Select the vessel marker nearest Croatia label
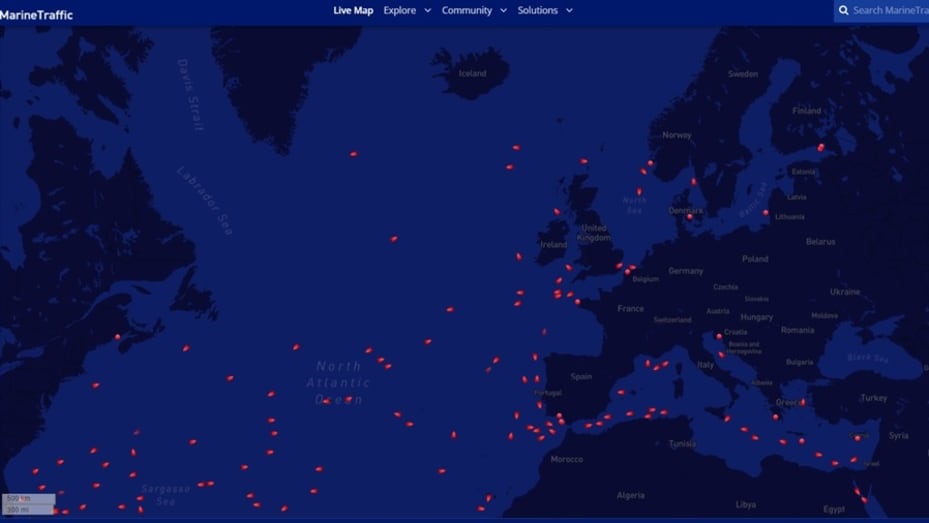929x523 pixels. tap(719, 337)
